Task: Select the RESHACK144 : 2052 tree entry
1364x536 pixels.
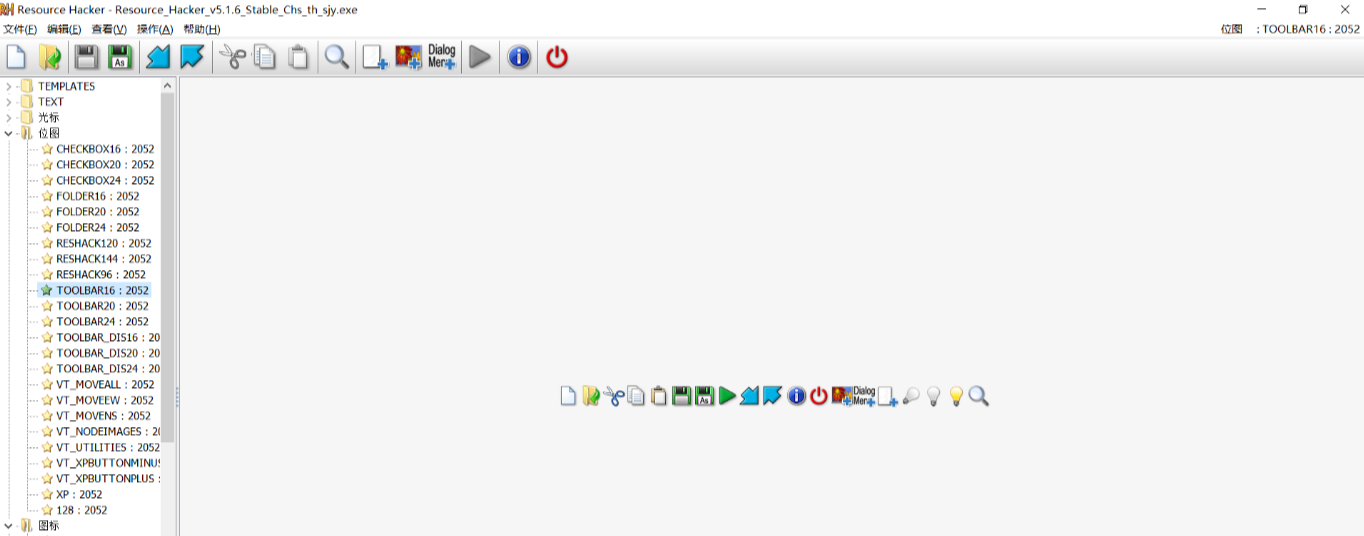Action: (x=103, y=259)
